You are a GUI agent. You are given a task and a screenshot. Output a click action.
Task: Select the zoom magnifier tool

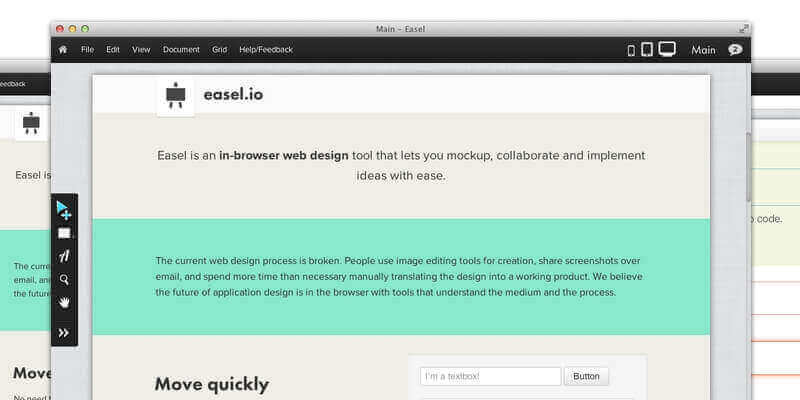64,280
